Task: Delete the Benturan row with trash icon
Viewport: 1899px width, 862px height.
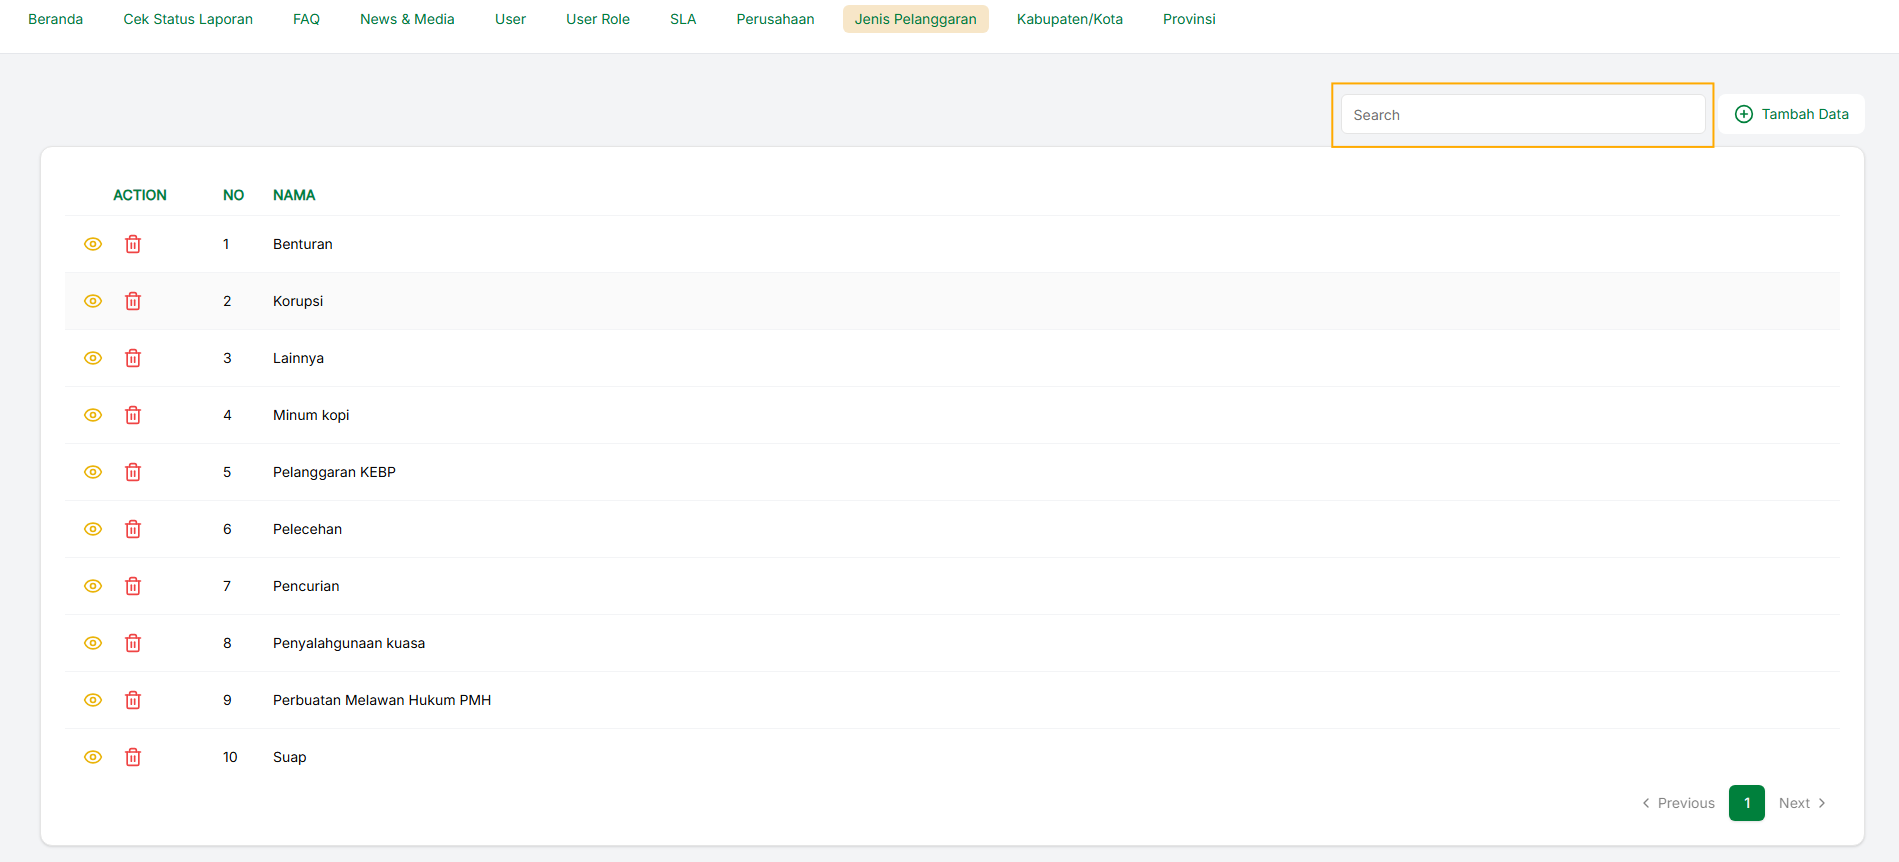Action: (x=133, y=244)
